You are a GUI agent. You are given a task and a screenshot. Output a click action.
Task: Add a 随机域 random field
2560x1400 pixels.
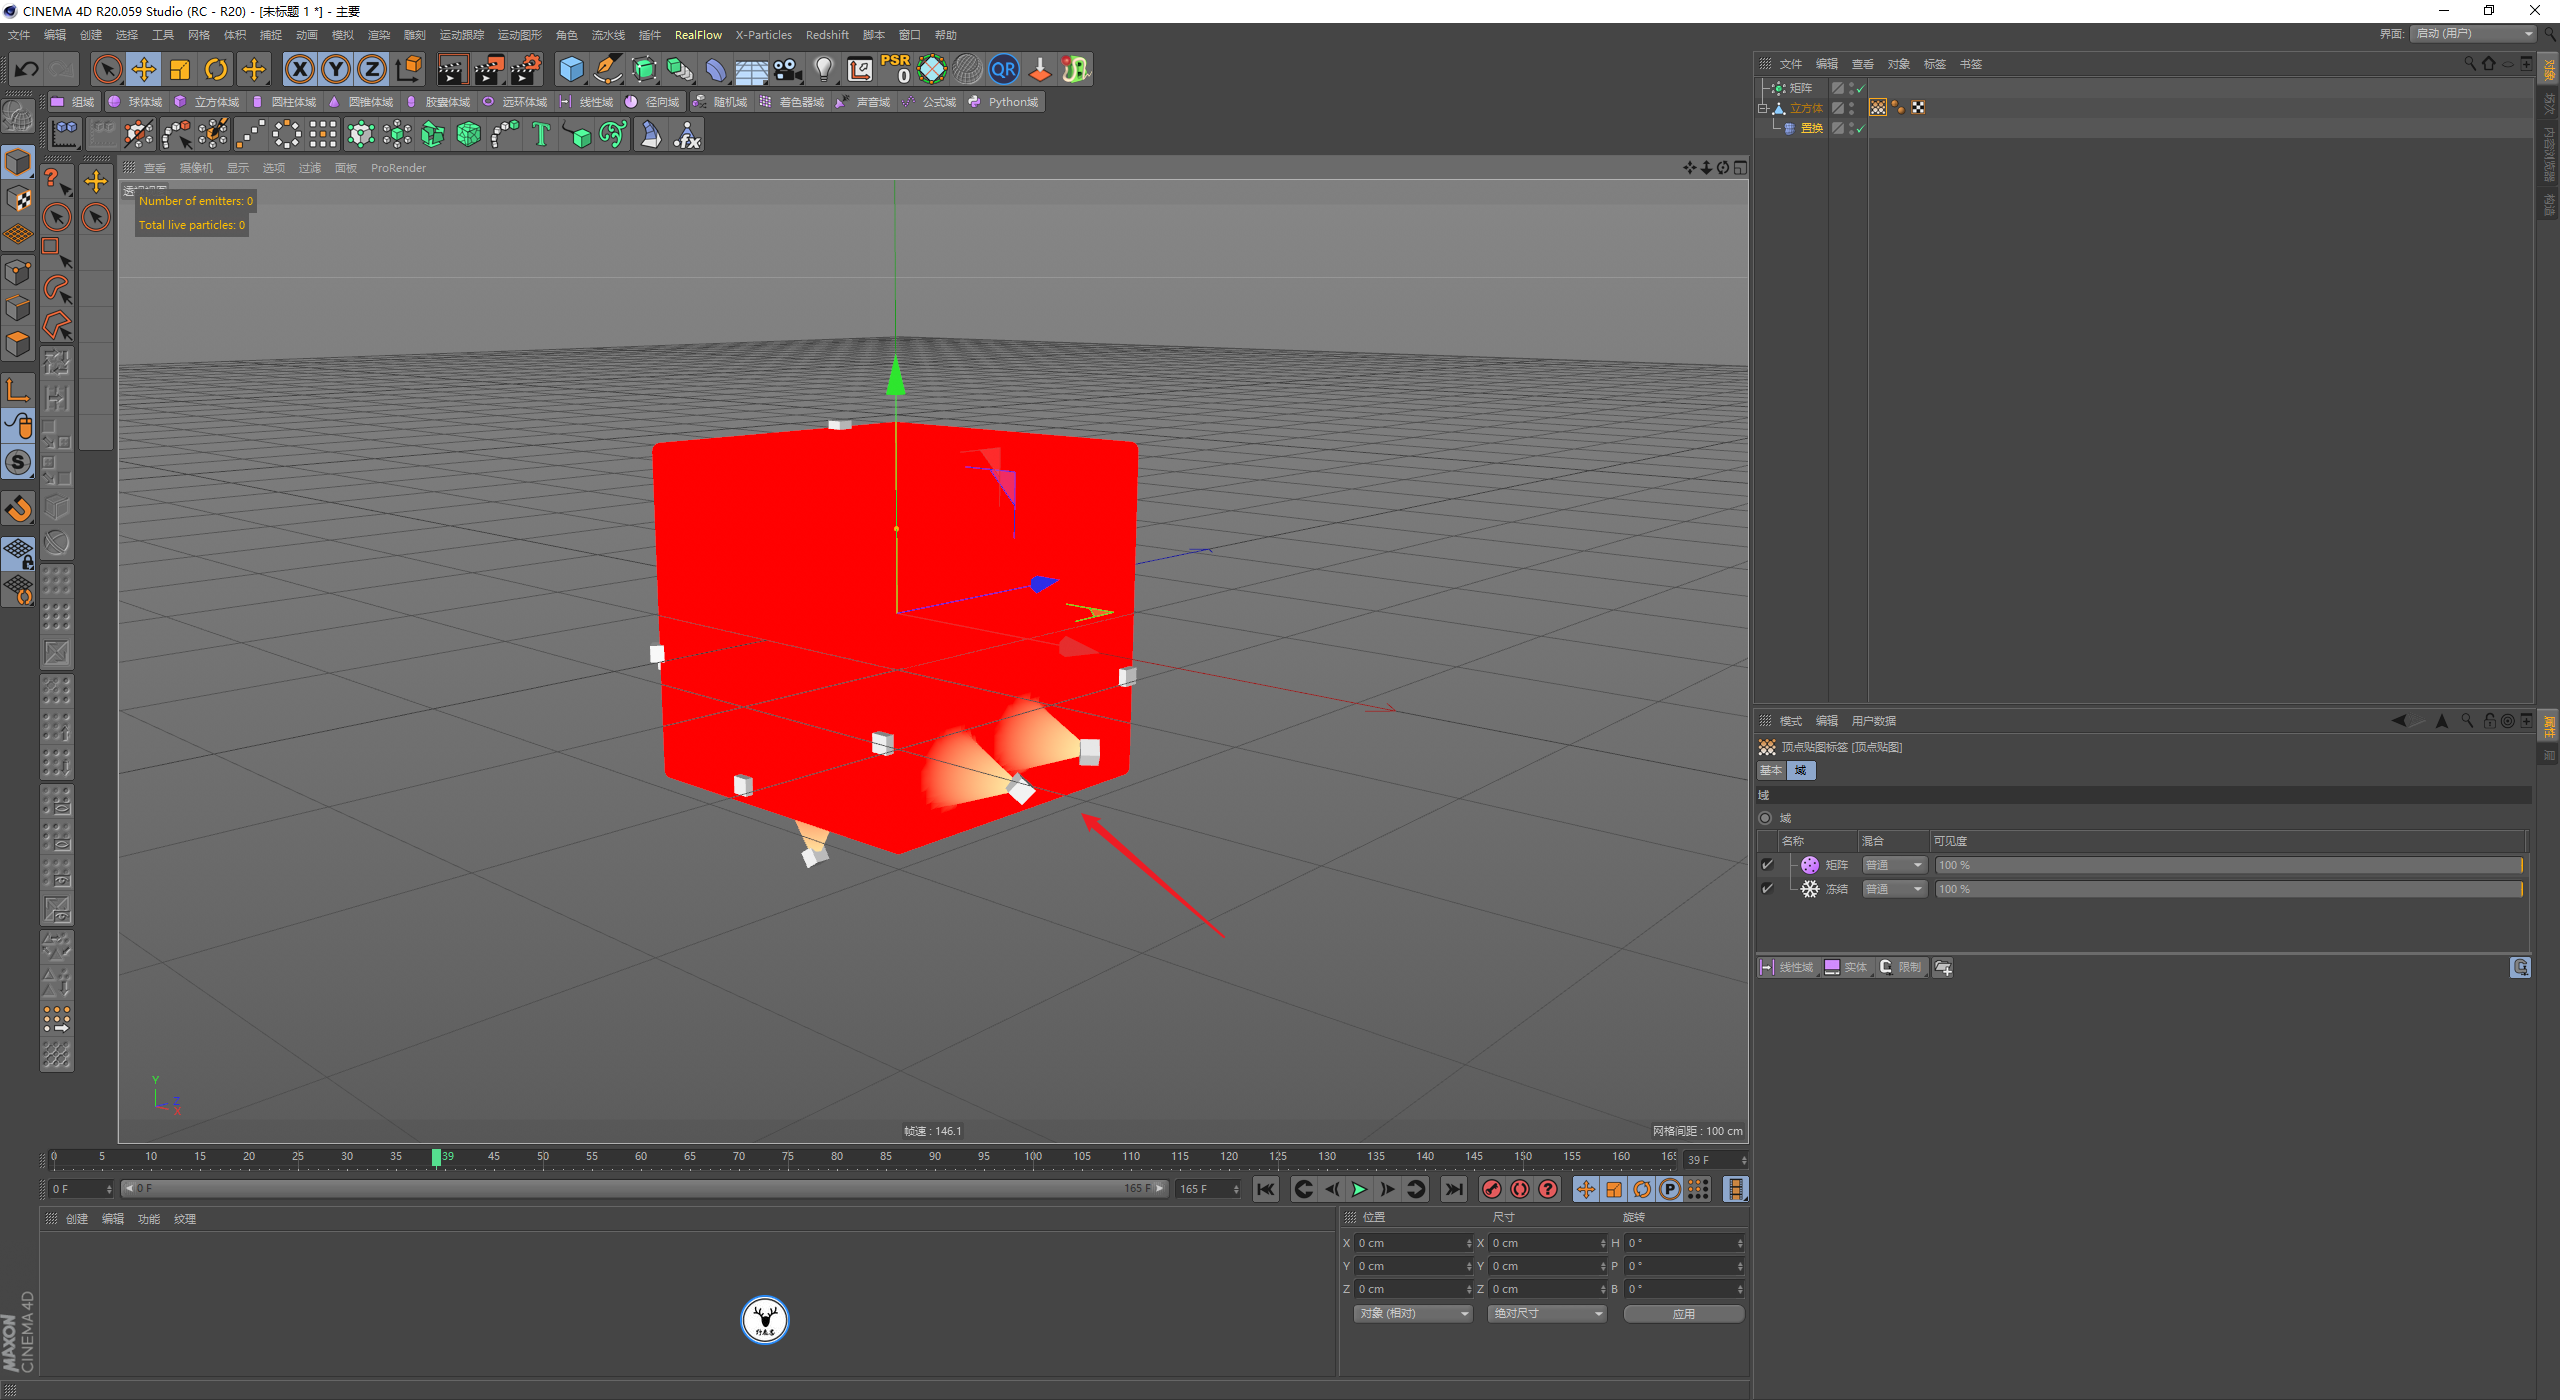(720, 102)
